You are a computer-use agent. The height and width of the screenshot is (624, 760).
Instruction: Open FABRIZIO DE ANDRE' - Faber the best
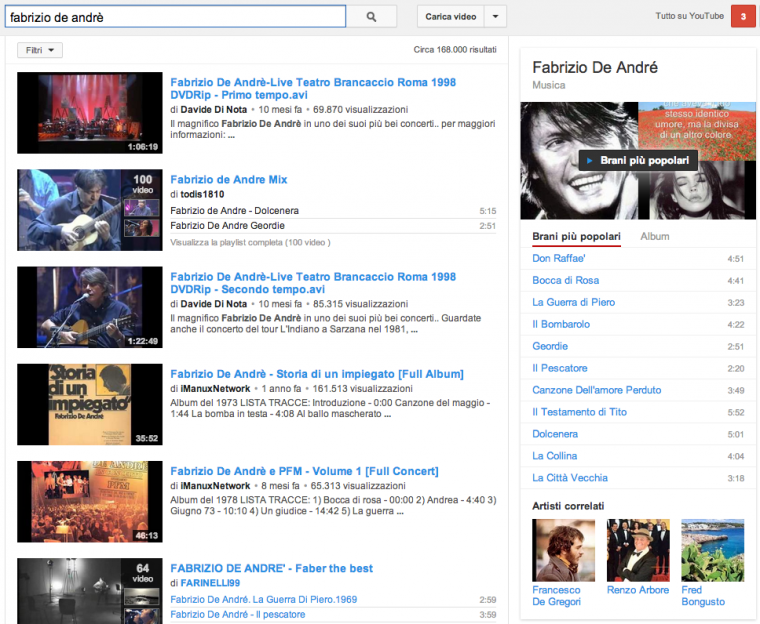(271, 568)
